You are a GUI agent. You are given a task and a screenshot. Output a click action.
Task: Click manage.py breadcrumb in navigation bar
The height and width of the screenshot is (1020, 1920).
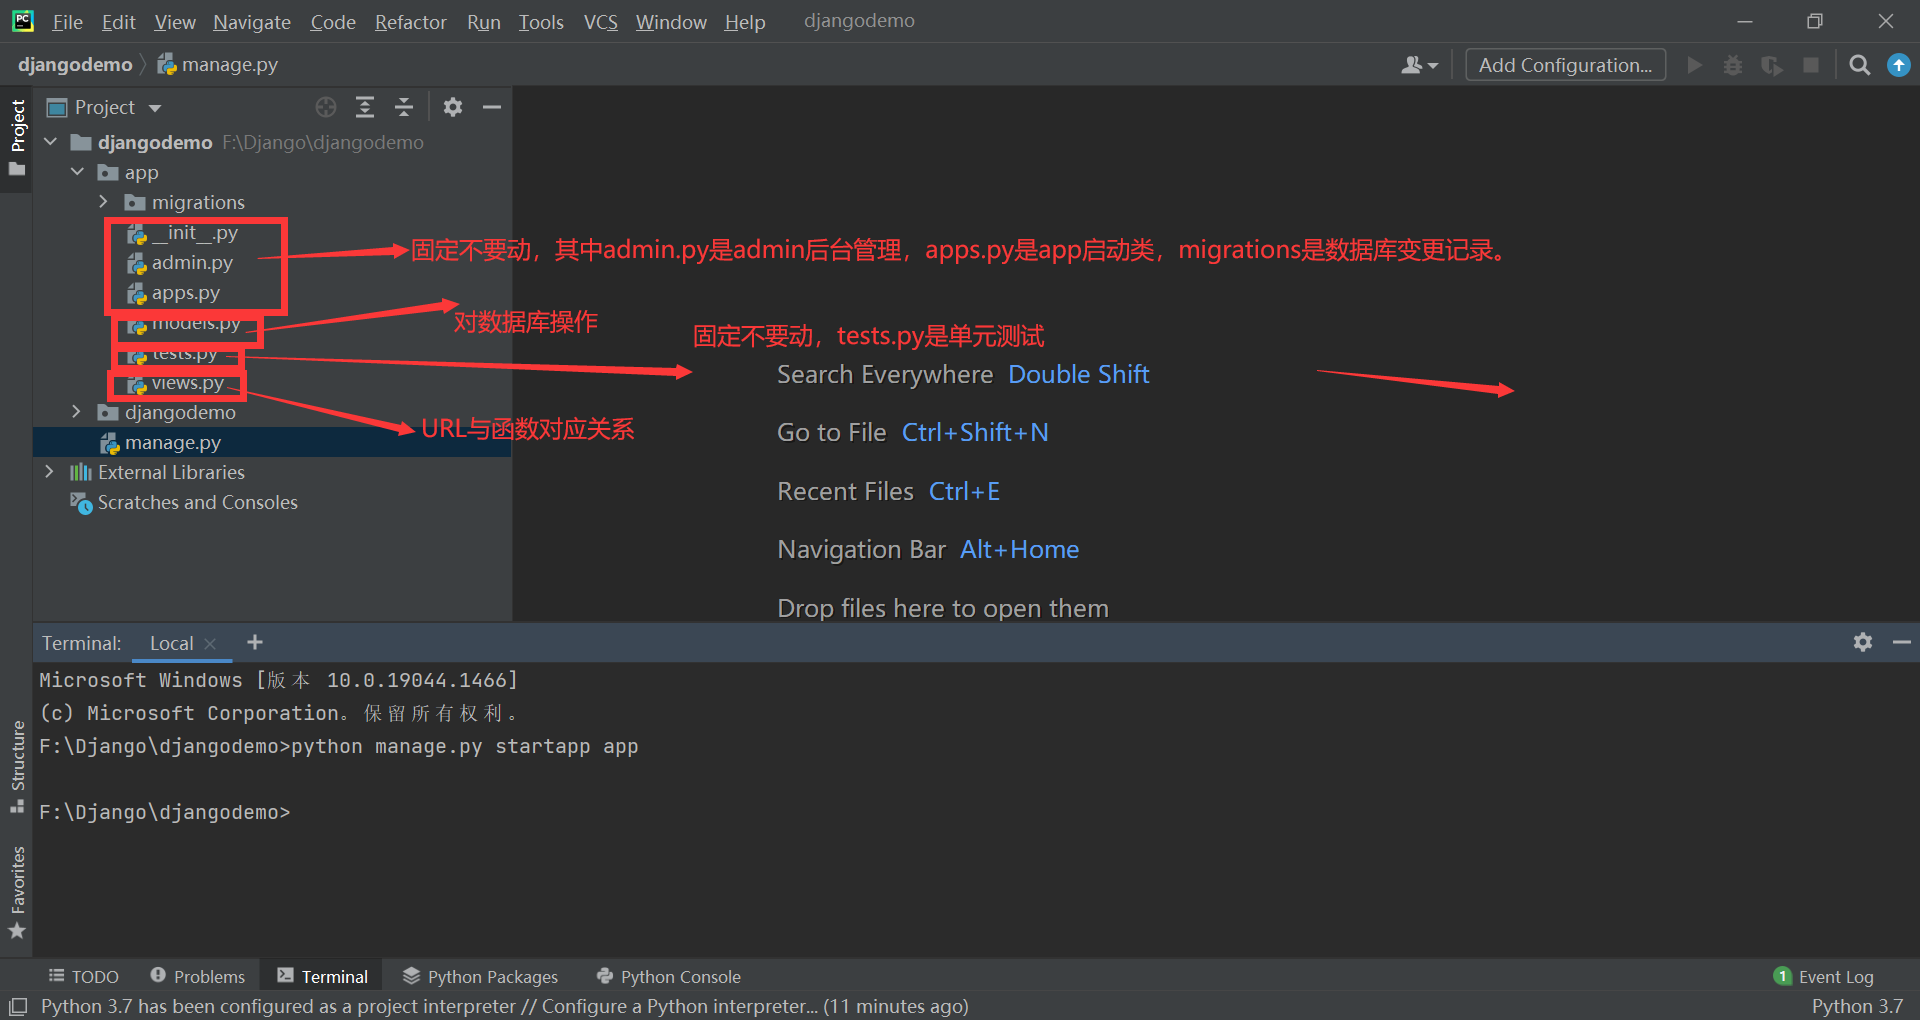point(218,65)
